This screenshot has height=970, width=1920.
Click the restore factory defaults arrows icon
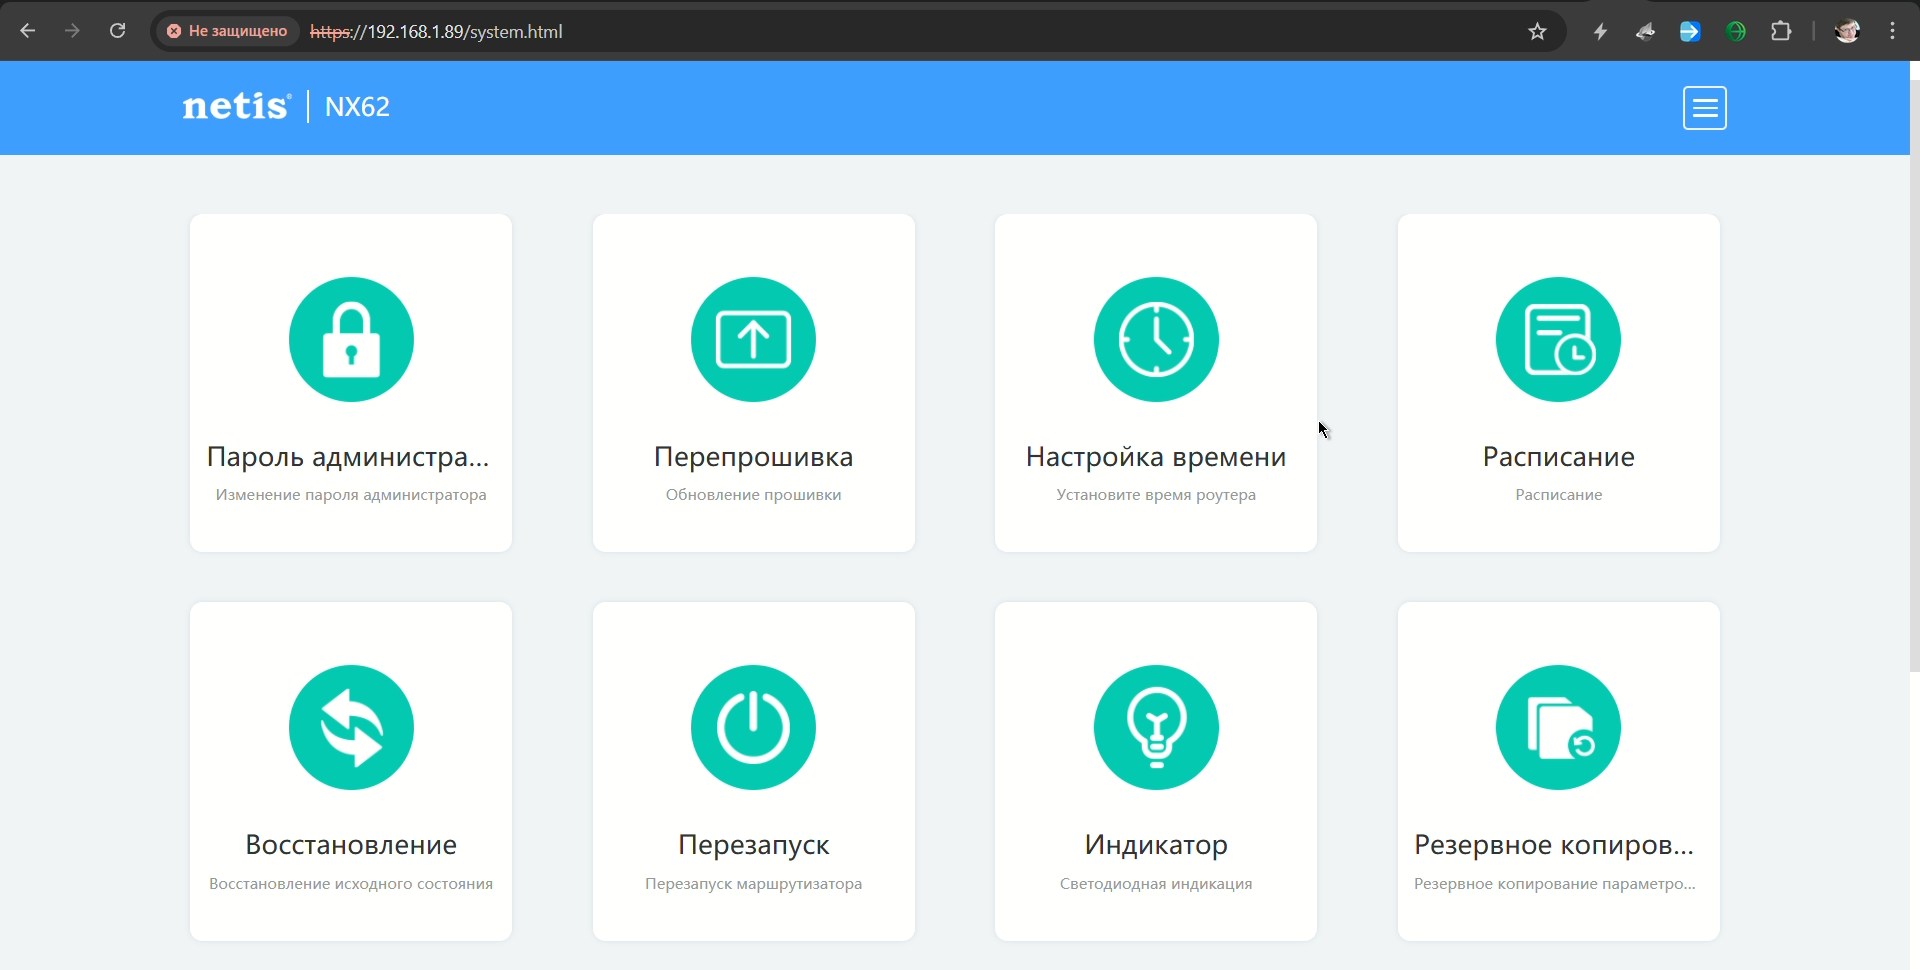(x=351, y=727)
